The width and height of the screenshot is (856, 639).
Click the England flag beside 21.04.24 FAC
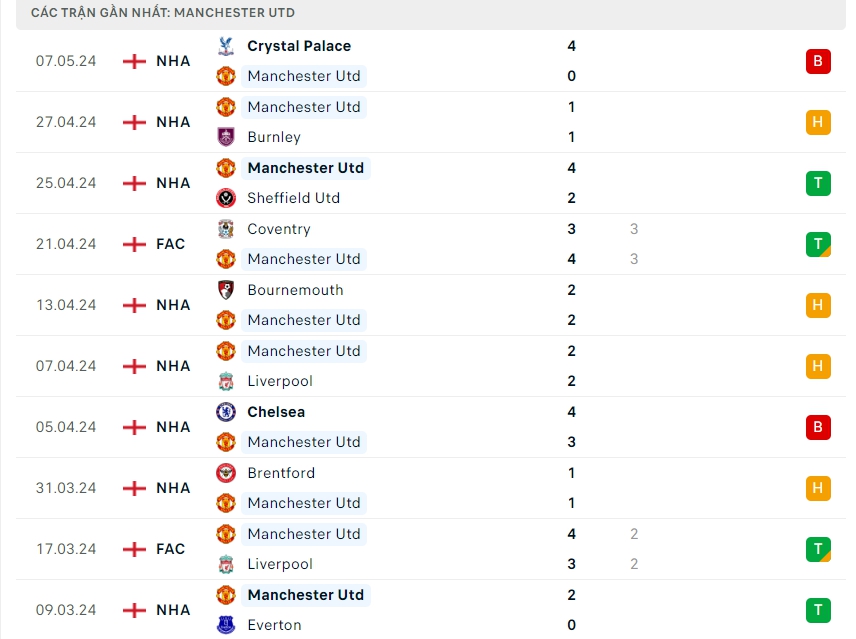pos(134,244)
